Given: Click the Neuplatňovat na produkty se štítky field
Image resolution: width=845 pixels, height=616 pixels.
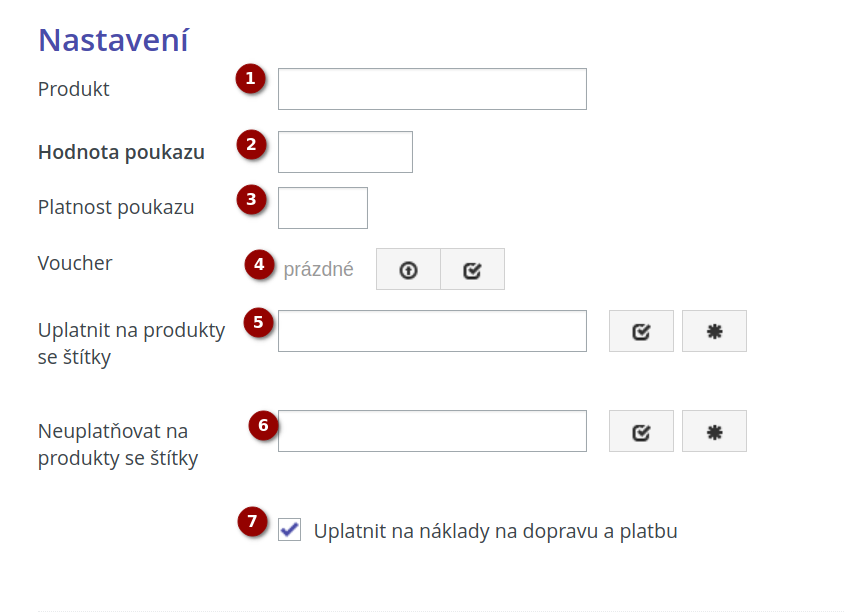Looking at the screenshot, I should [431, 430].
